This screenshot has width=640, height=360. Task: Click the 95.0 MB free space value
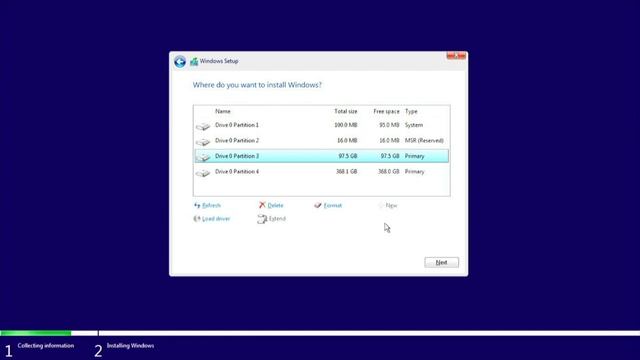389,125
